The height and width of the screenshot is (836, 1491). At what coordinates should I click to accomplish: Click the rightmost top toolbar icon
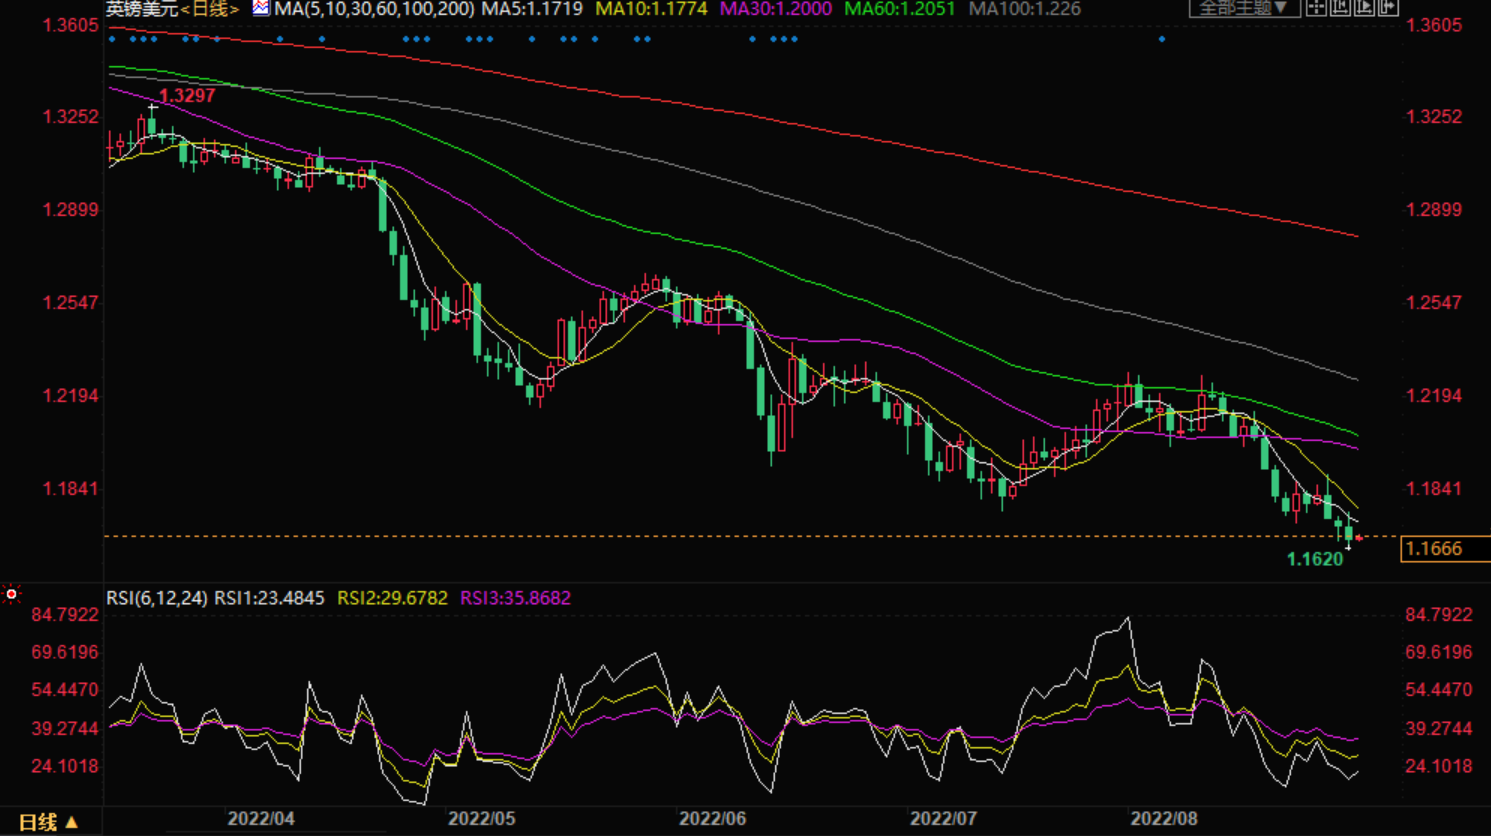tap(1388, 8)
